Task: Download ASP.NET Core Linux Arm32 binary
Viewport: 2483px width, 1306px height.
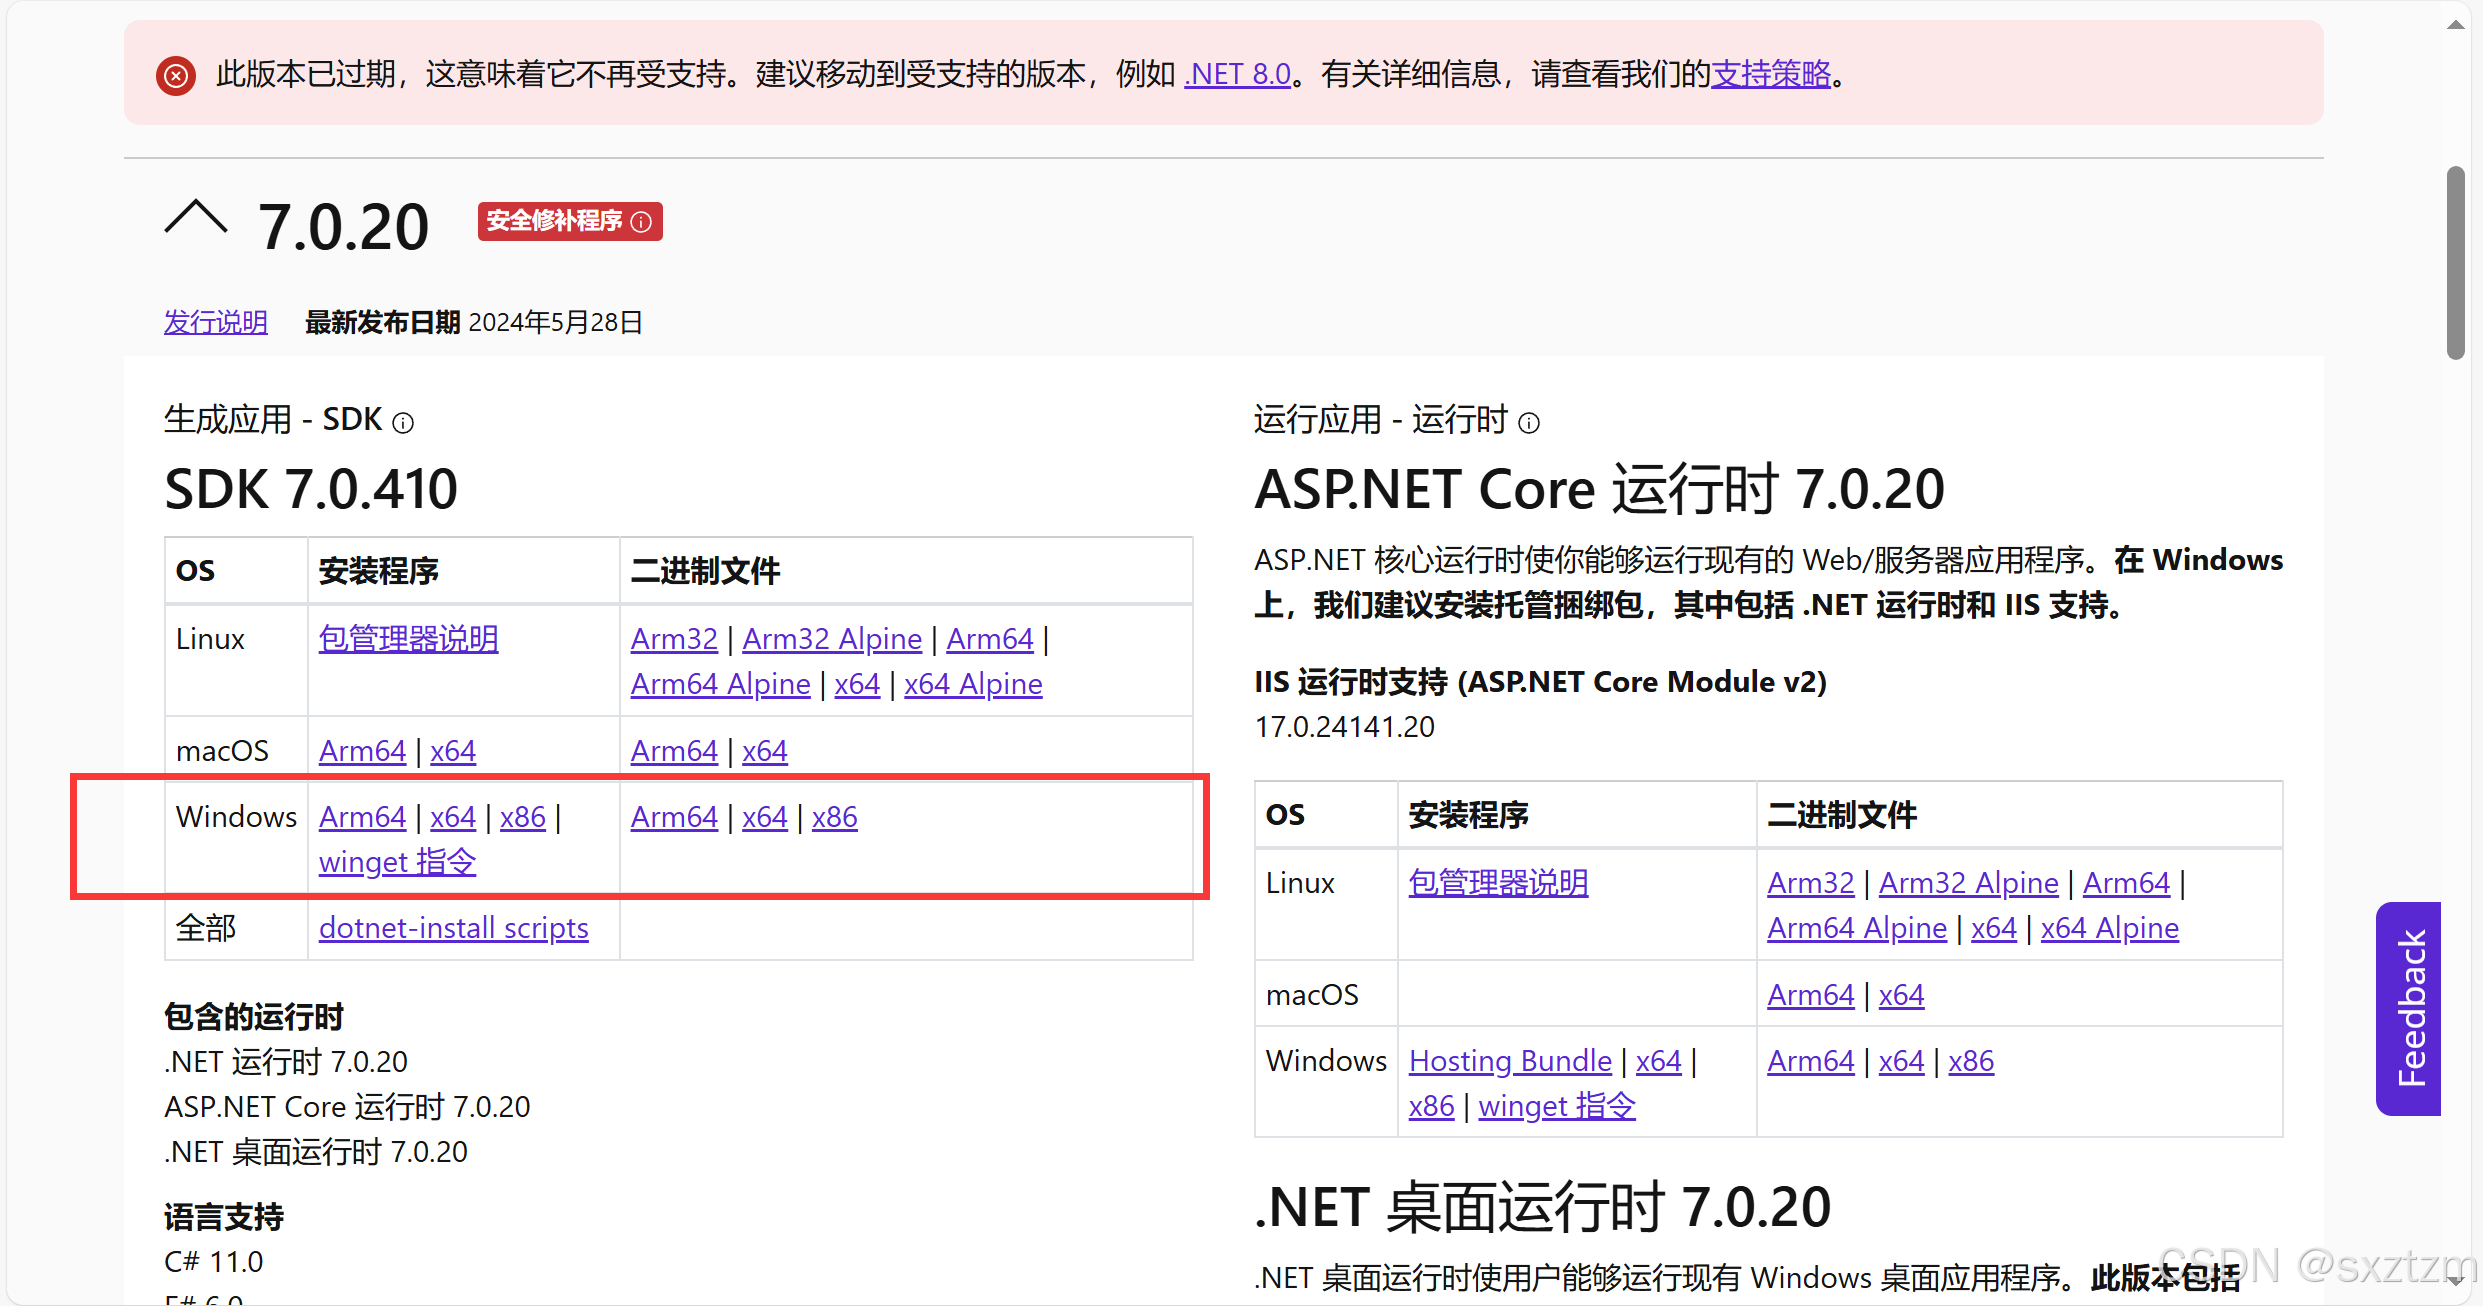Action: tap(1811, 882)
